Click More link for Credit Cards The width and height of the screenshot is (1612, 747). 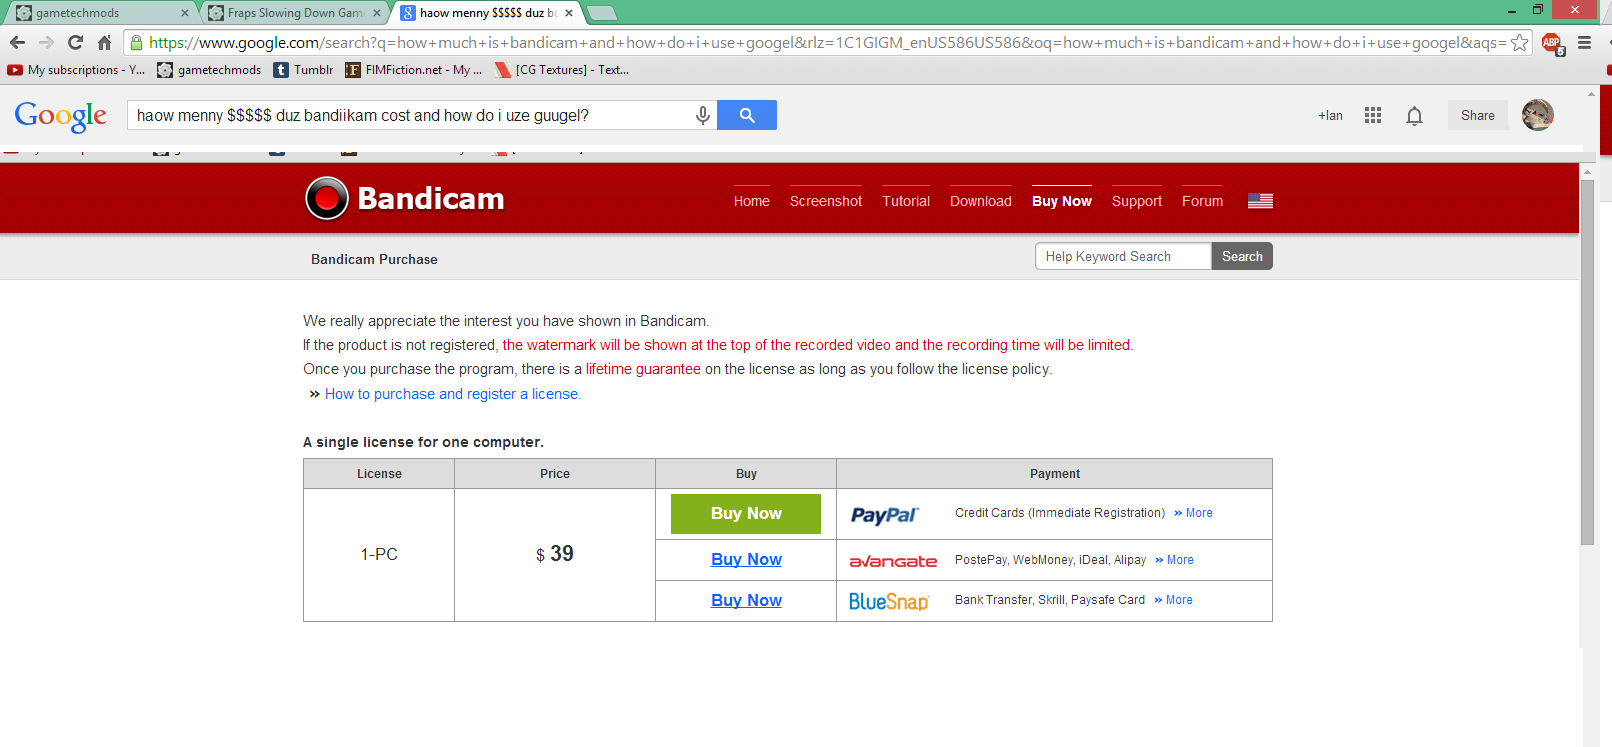coord(1193,513)
